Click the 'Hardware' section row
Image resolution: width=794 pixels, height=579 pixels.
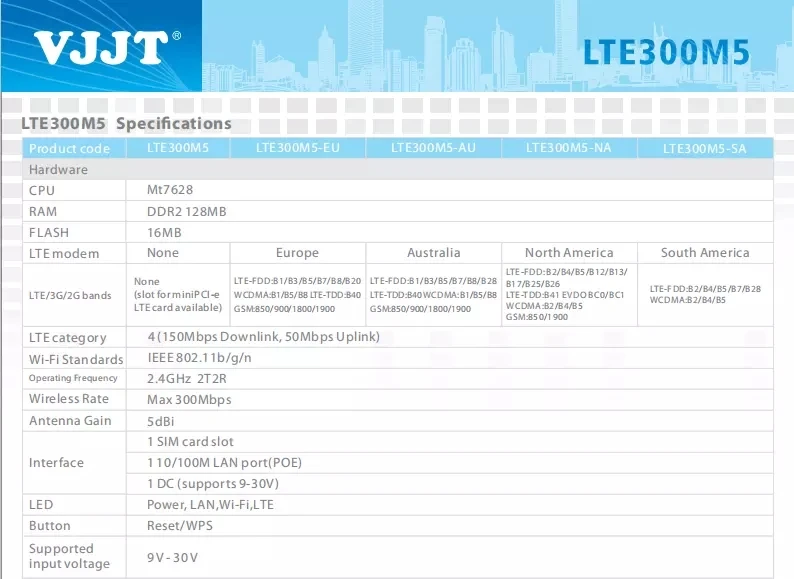pos(398,169)
